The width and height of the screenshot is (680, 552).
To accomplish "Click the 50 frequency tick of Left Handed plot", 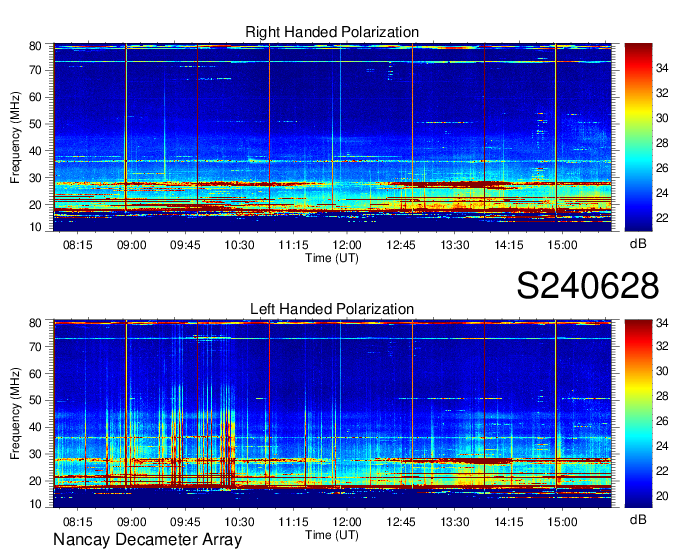I will pos(35,401).
